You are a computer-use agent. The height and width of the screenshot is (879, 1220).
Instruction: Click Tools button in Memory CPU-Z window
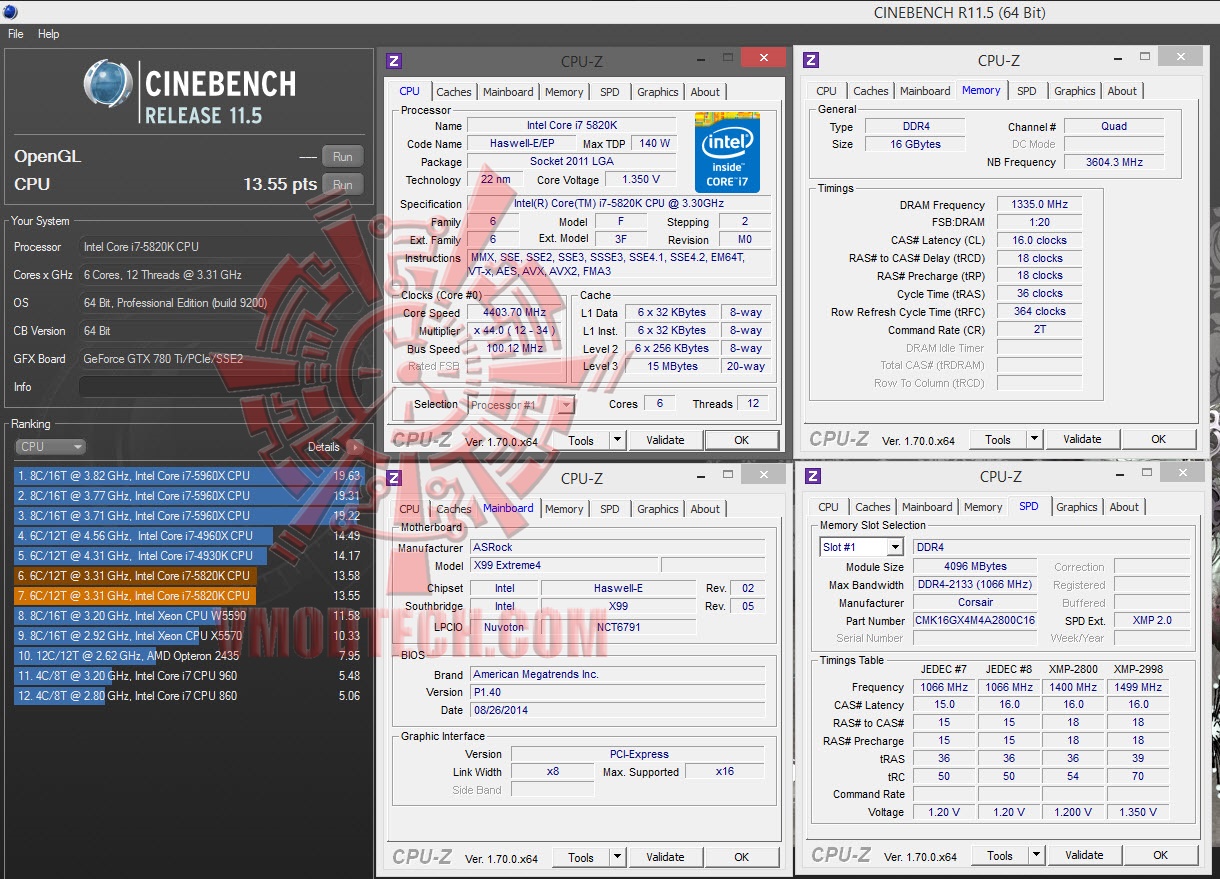(x=998, y=439)
